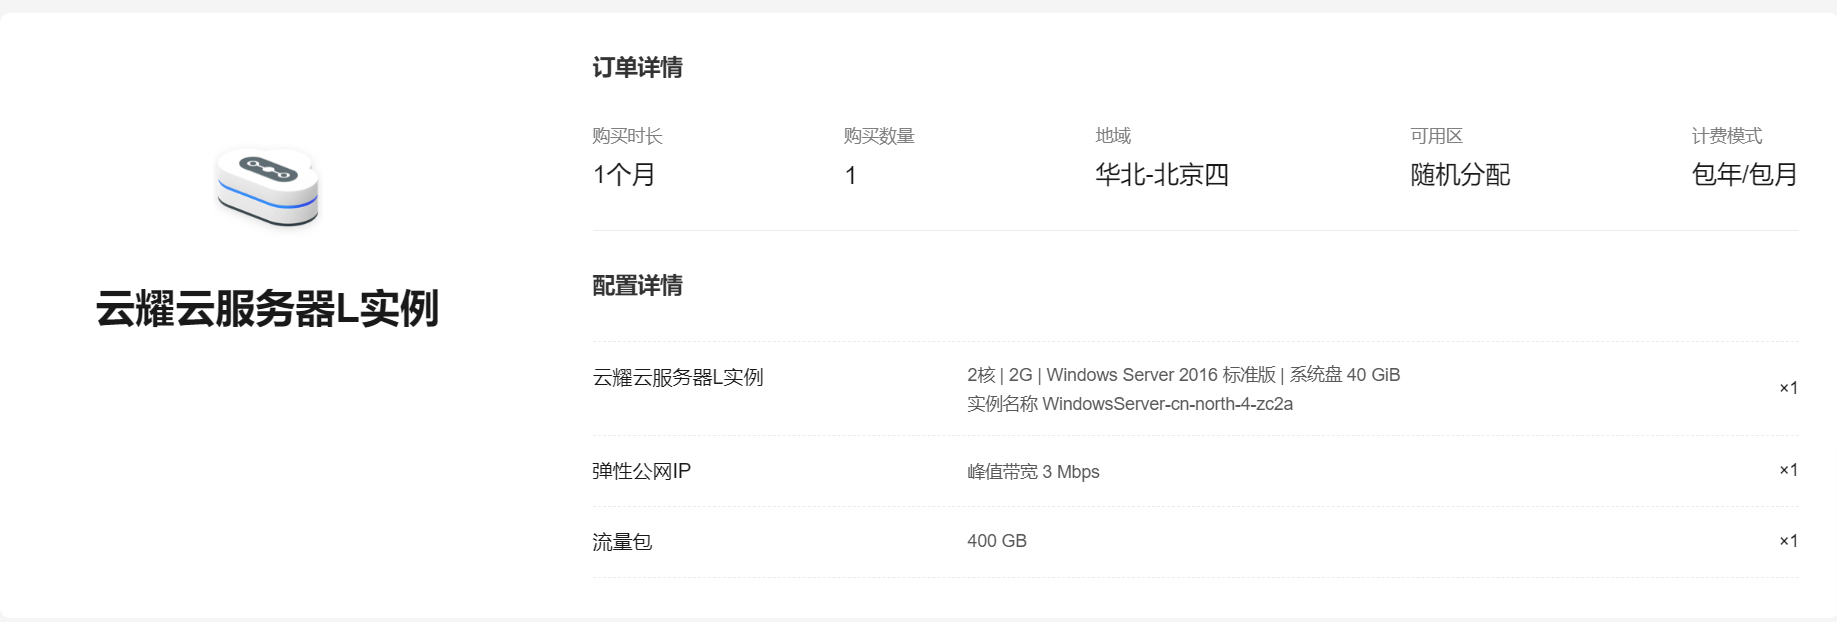
Task: Select the 华北-北京四 region value
Action: tap(1162, 175)
